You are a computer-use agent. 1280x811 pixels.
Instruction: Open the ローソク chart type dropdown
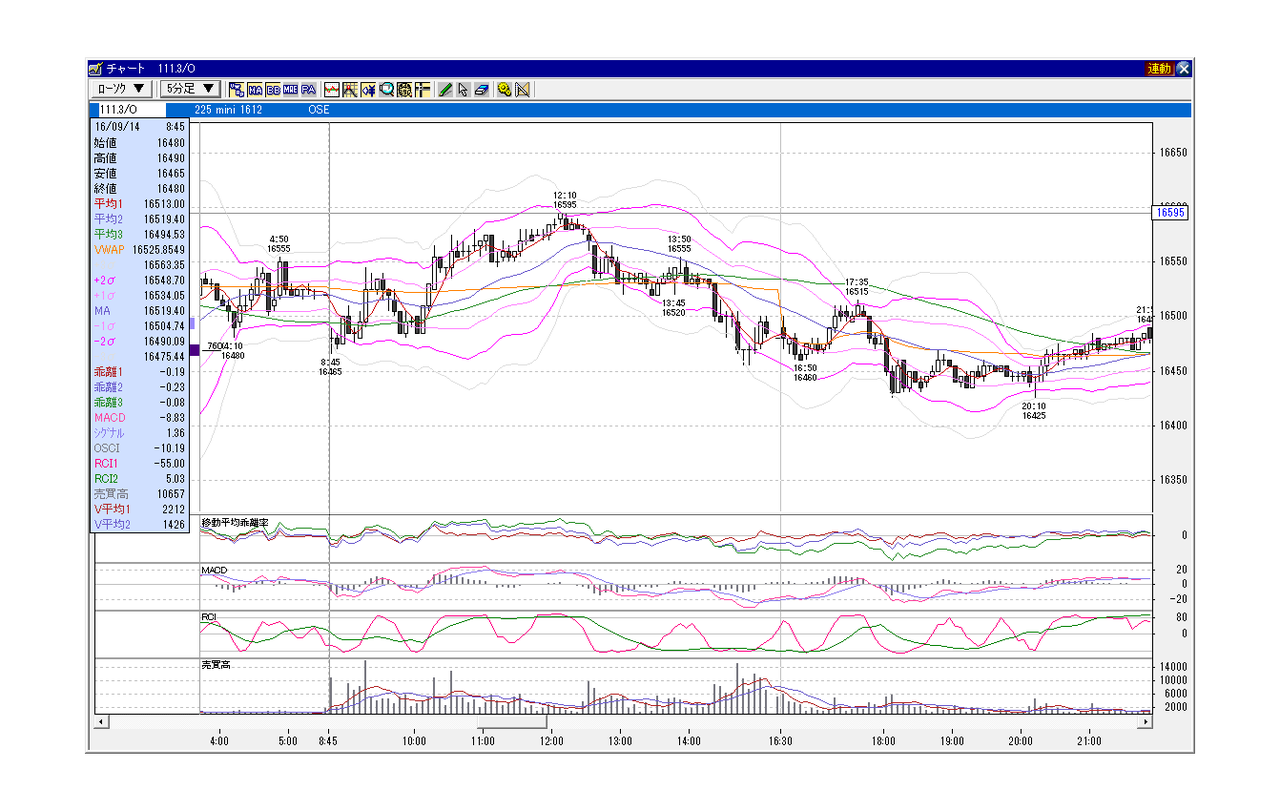(x=122, y=89)
